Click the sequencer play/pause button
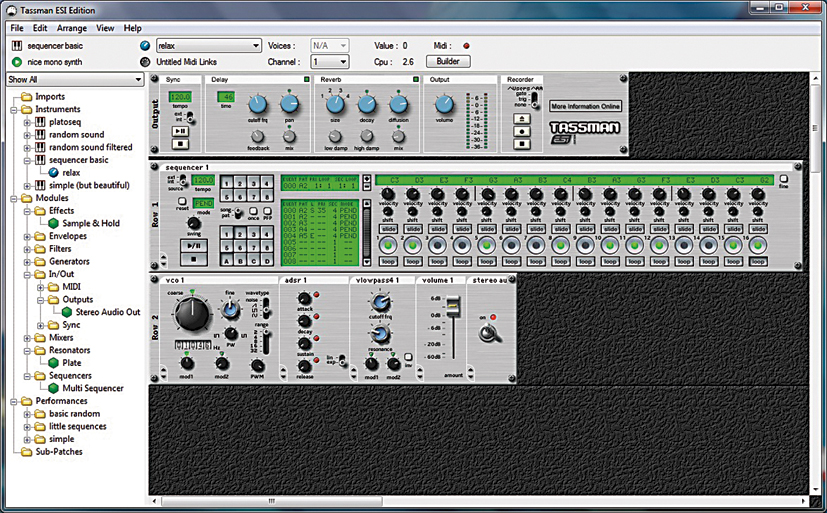Image resolution: width=827 pixels, height=513 pixels. [194, 246]
